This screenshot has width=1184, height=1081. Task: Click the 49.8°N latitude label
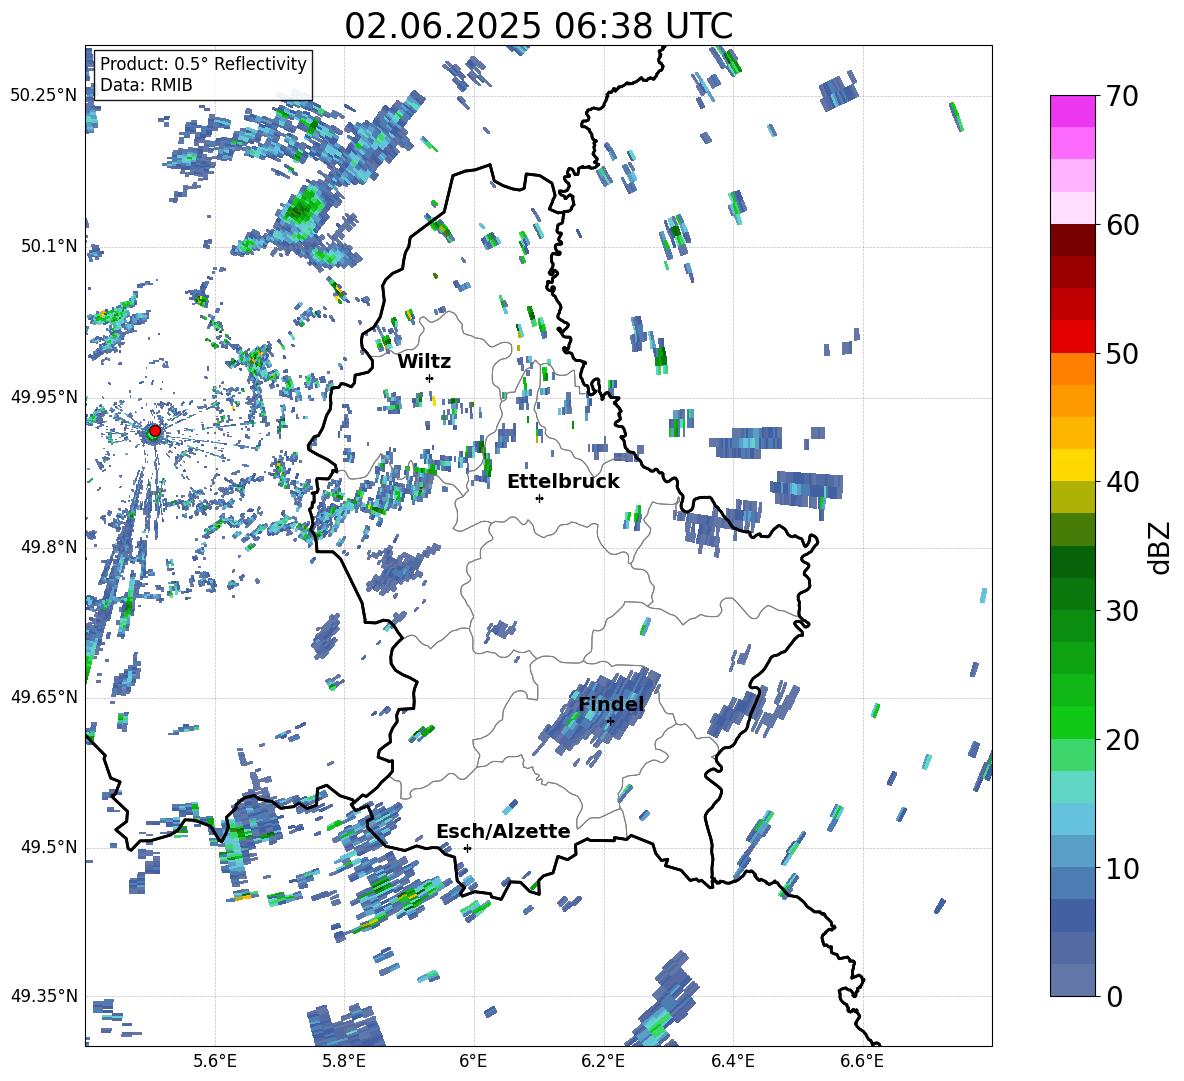click(48, 547)
